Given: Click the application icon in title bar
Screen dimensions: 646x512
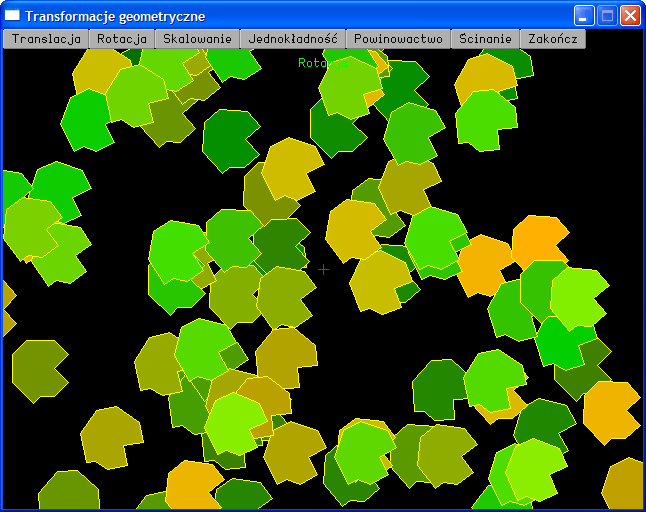Looking at the screenshot, I should coord(13,16).
